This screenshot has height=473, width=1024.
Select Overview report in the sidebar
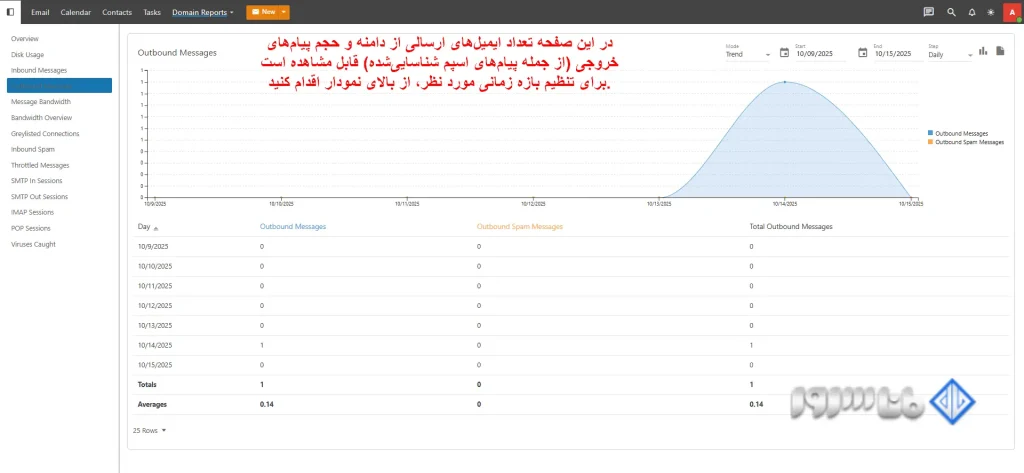(x=25, y=39)
